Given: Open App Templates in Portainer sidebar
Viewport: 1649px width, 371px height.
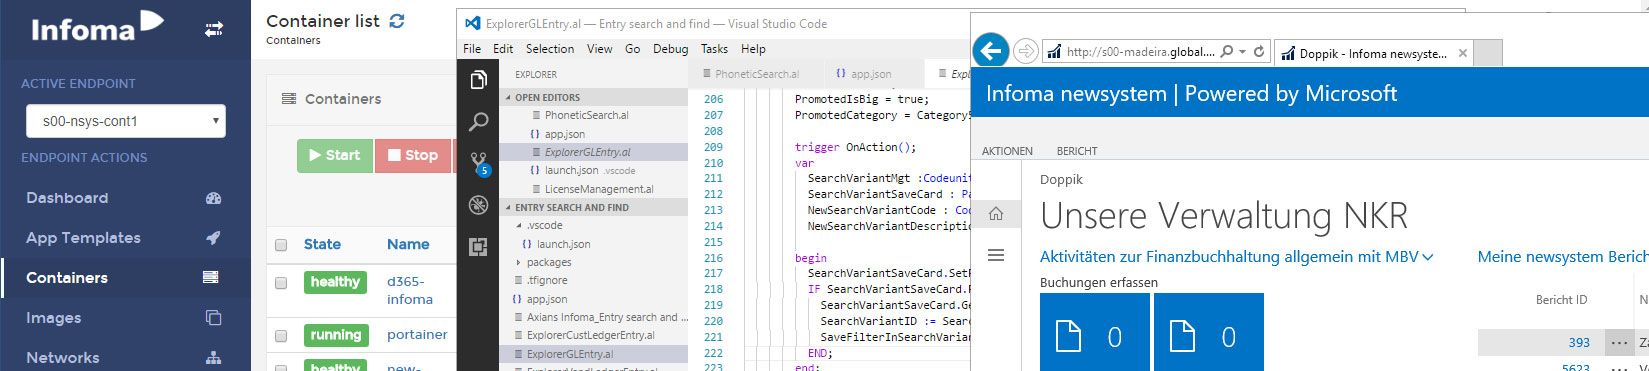Looking at the screenshot, I should 83,238.
